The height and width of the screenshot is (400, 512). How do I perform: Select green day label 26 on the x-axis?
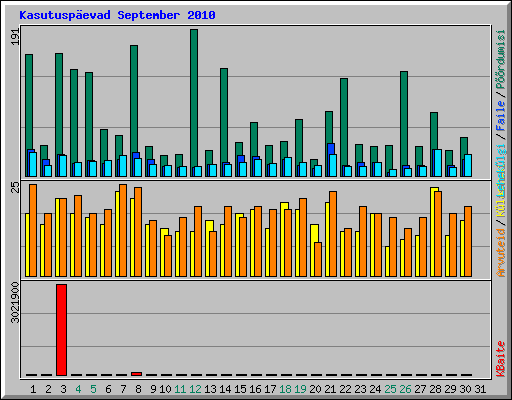tap(405, 389)
